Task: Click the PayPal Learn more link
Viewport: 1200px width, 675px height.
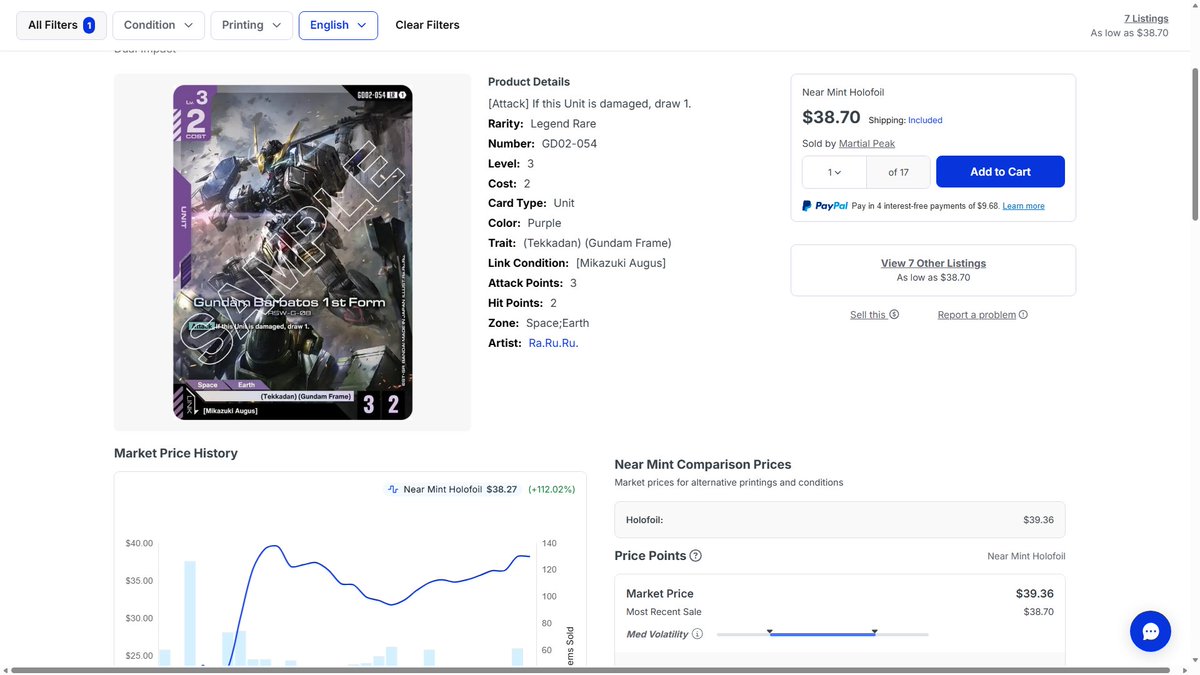Action: coord(1023,206)
